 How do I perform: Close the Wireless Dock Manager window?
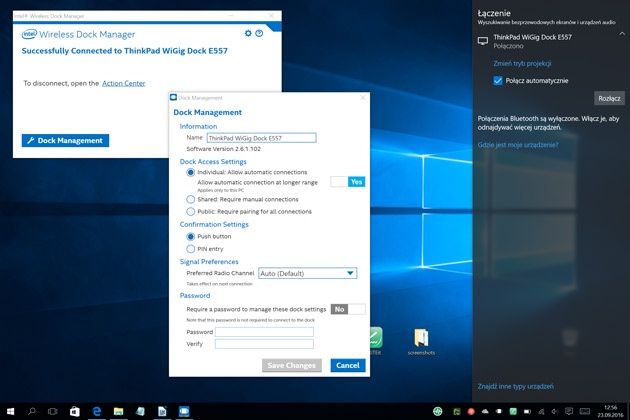click(271, 16)
